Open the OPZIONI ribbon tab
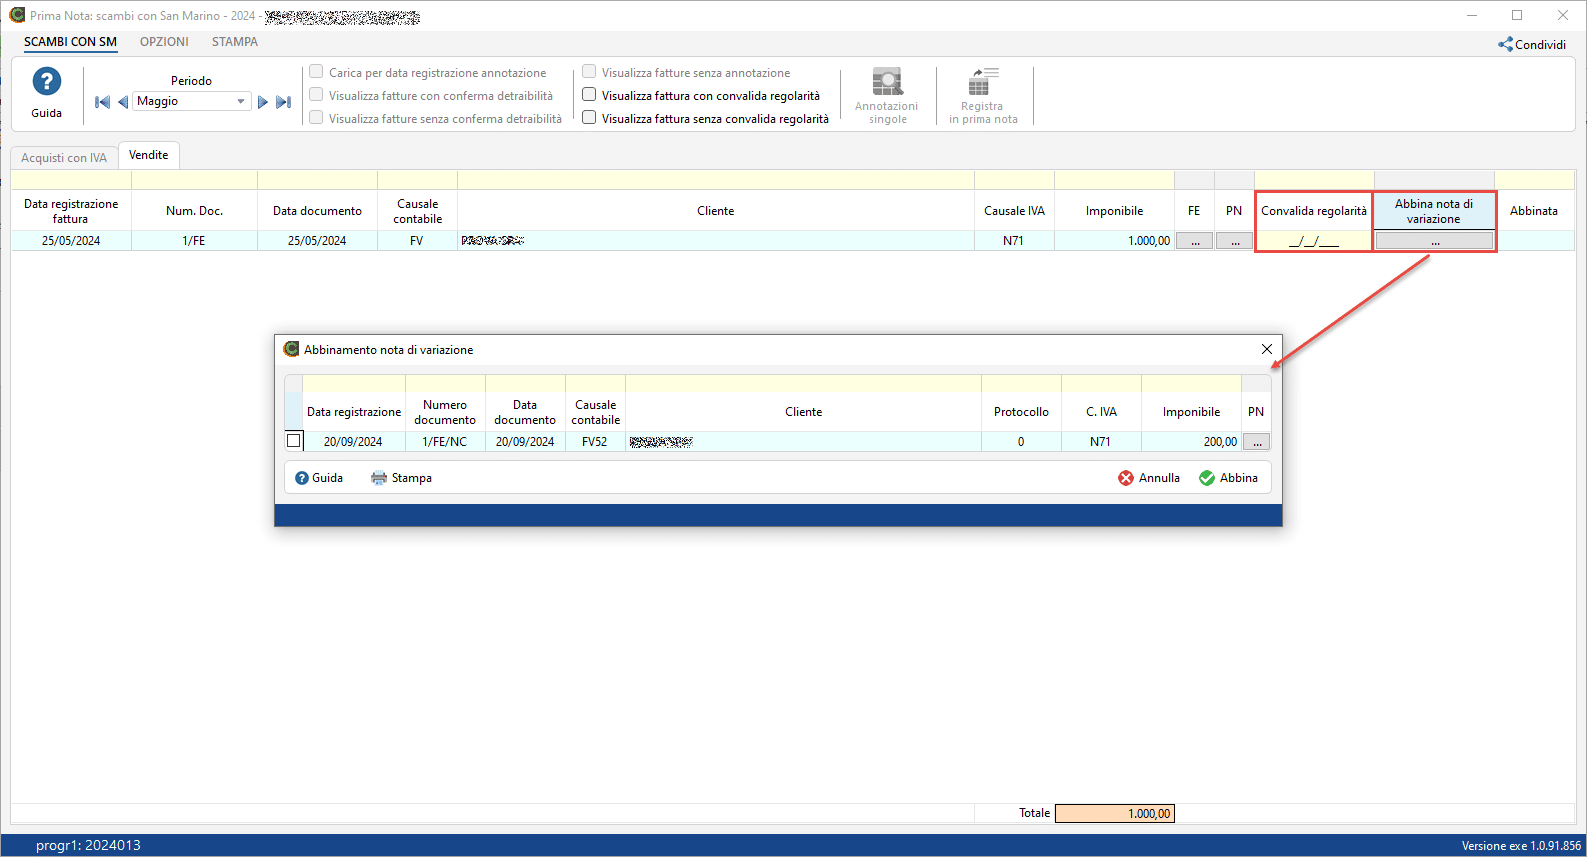The height and width of the screenshot is (857, 1587). (x=164, y=42)
